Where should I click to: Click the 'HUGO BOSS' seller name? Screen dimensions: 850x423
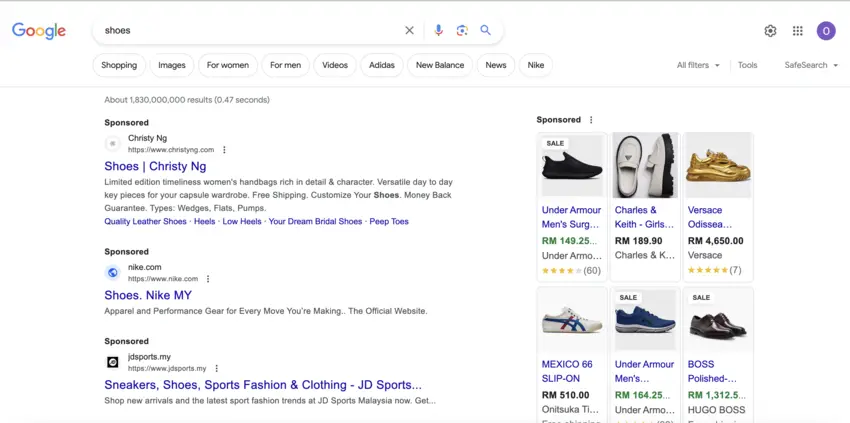[x=716, y=409]
